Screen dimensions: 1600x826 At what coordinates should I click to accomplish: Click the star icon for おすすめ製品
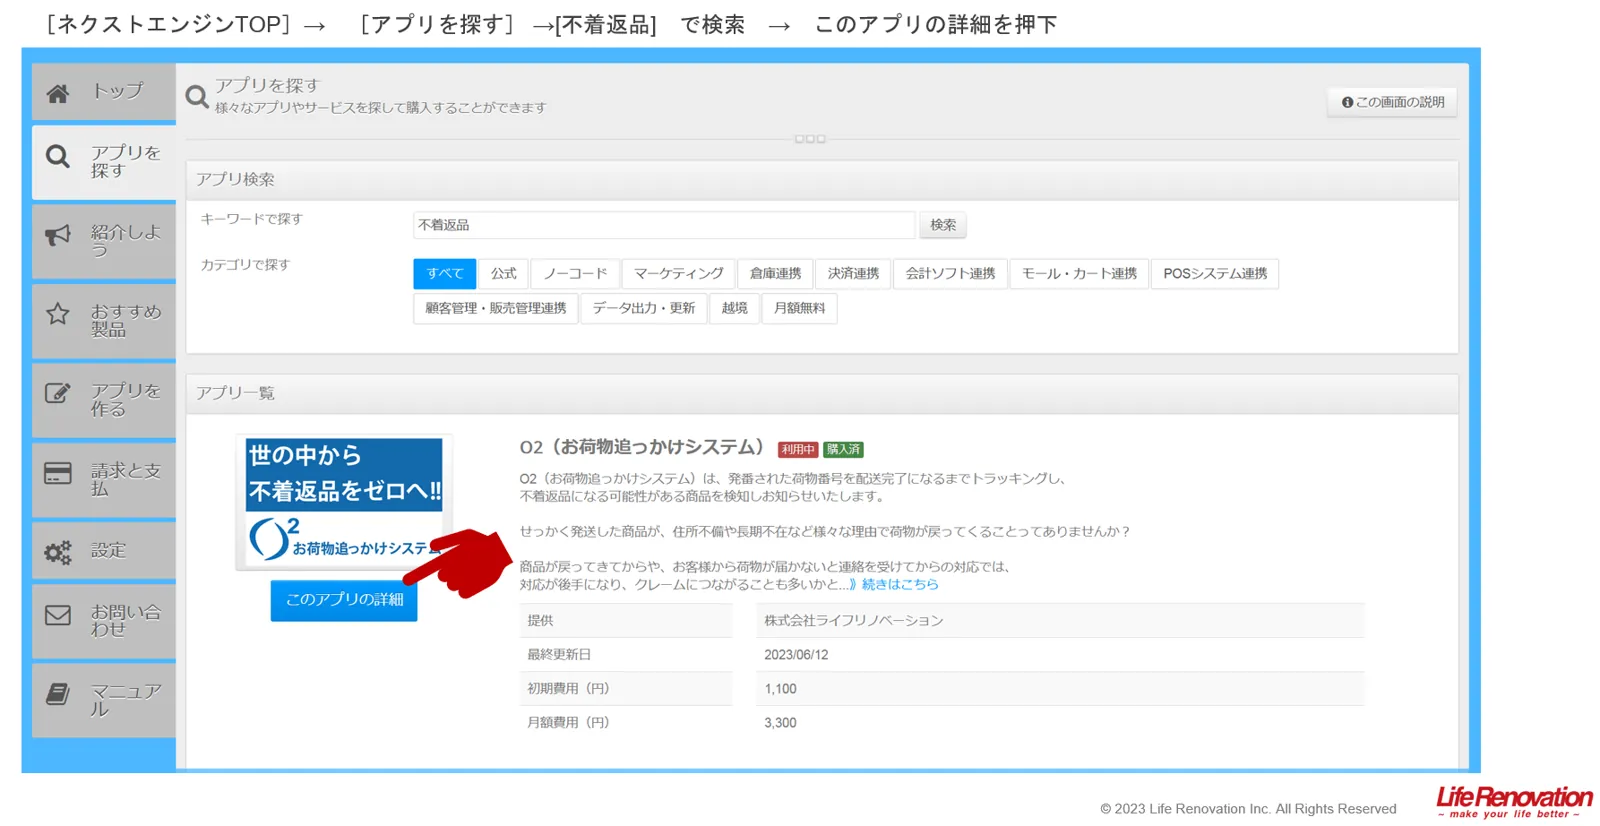(x=58, y=314)
